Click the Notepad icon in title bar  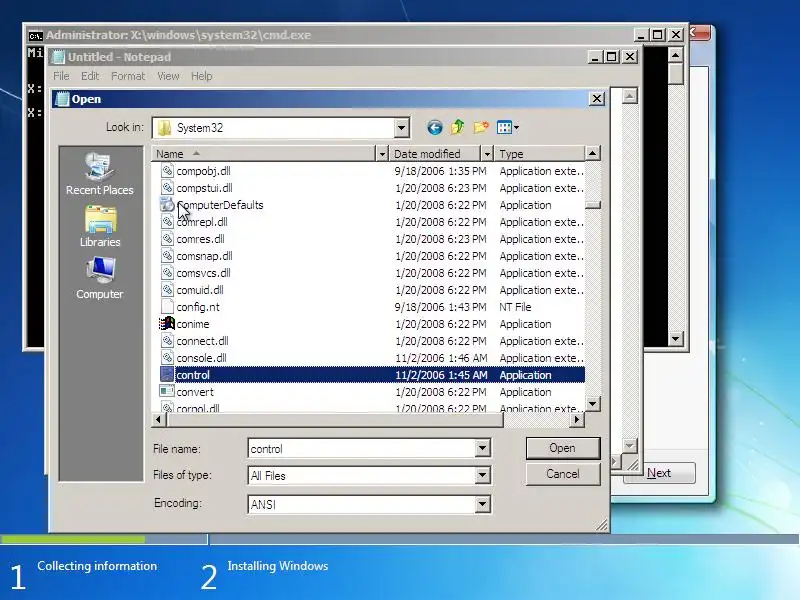click(x=59, y=57)
